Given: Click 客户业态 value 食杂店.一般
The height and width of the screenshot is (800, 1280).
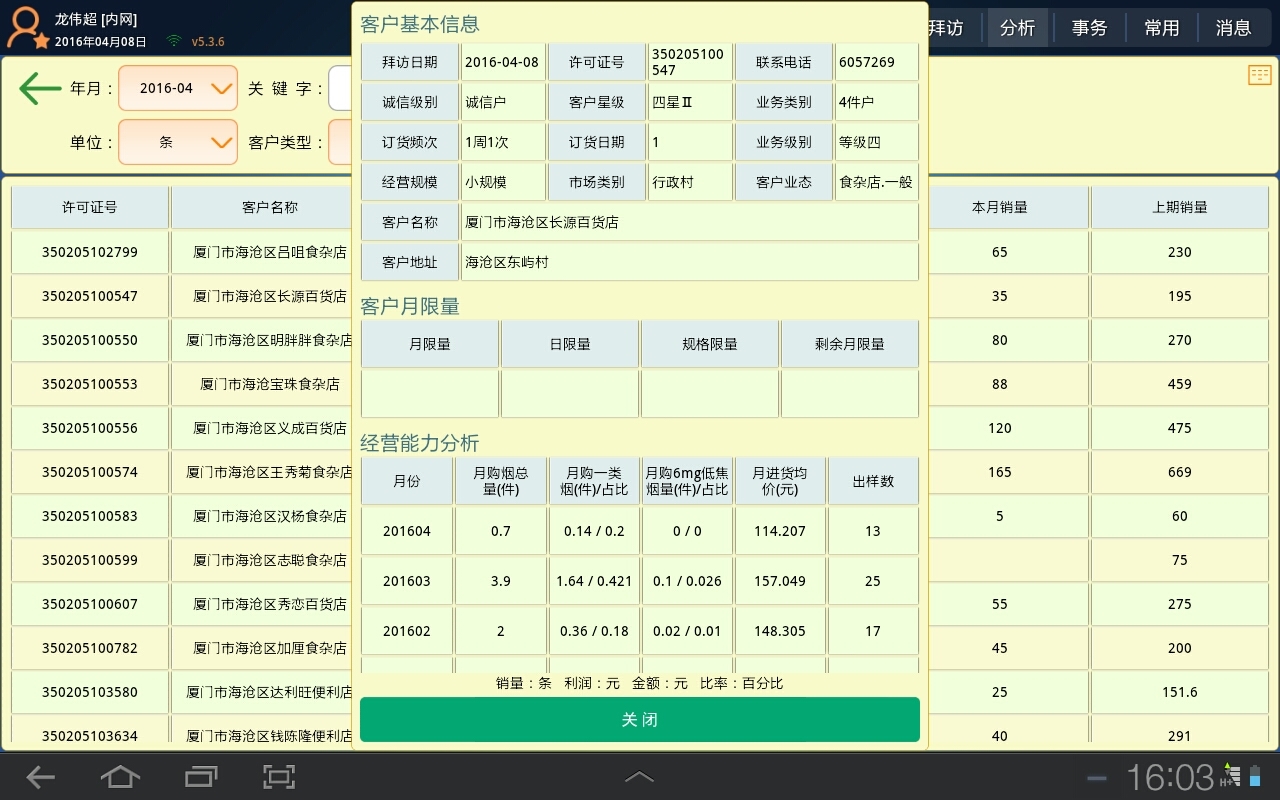Looking at the screenshot, I should coord(876,182).
